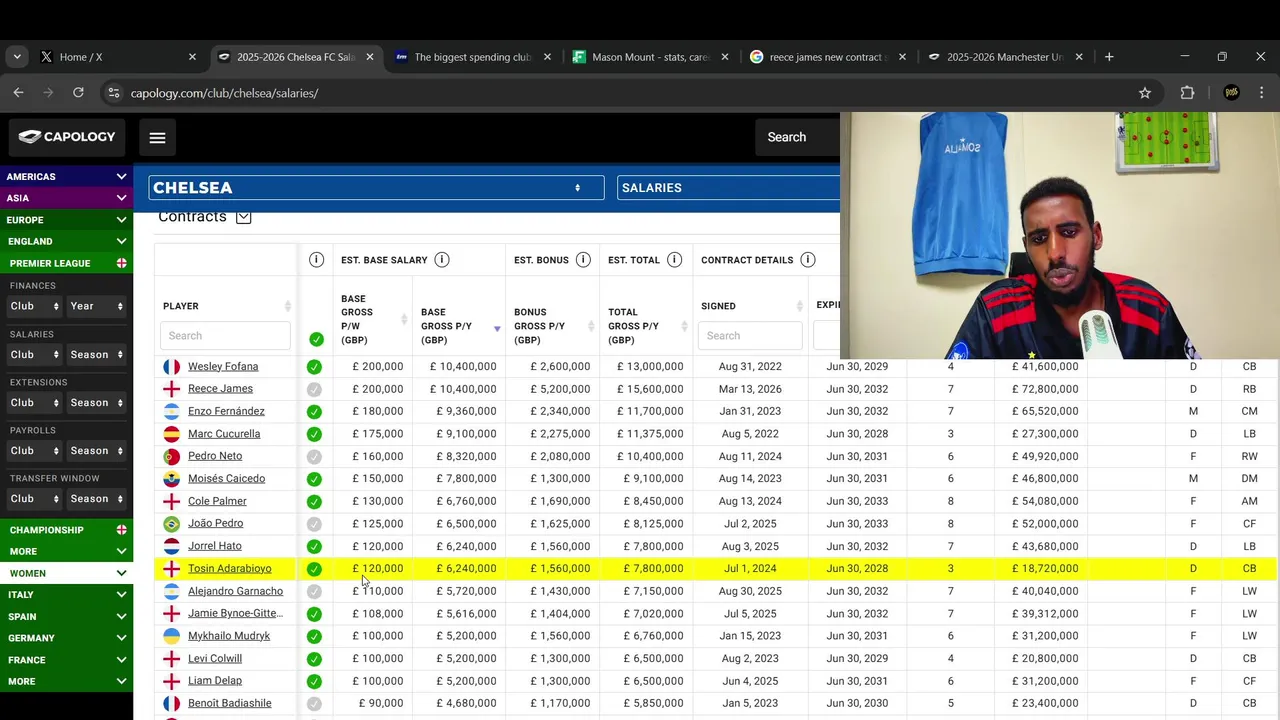Open Finances Year dropdown
Image resolution: width=1280 pixels, height=720 pixels.
(96, 306)
